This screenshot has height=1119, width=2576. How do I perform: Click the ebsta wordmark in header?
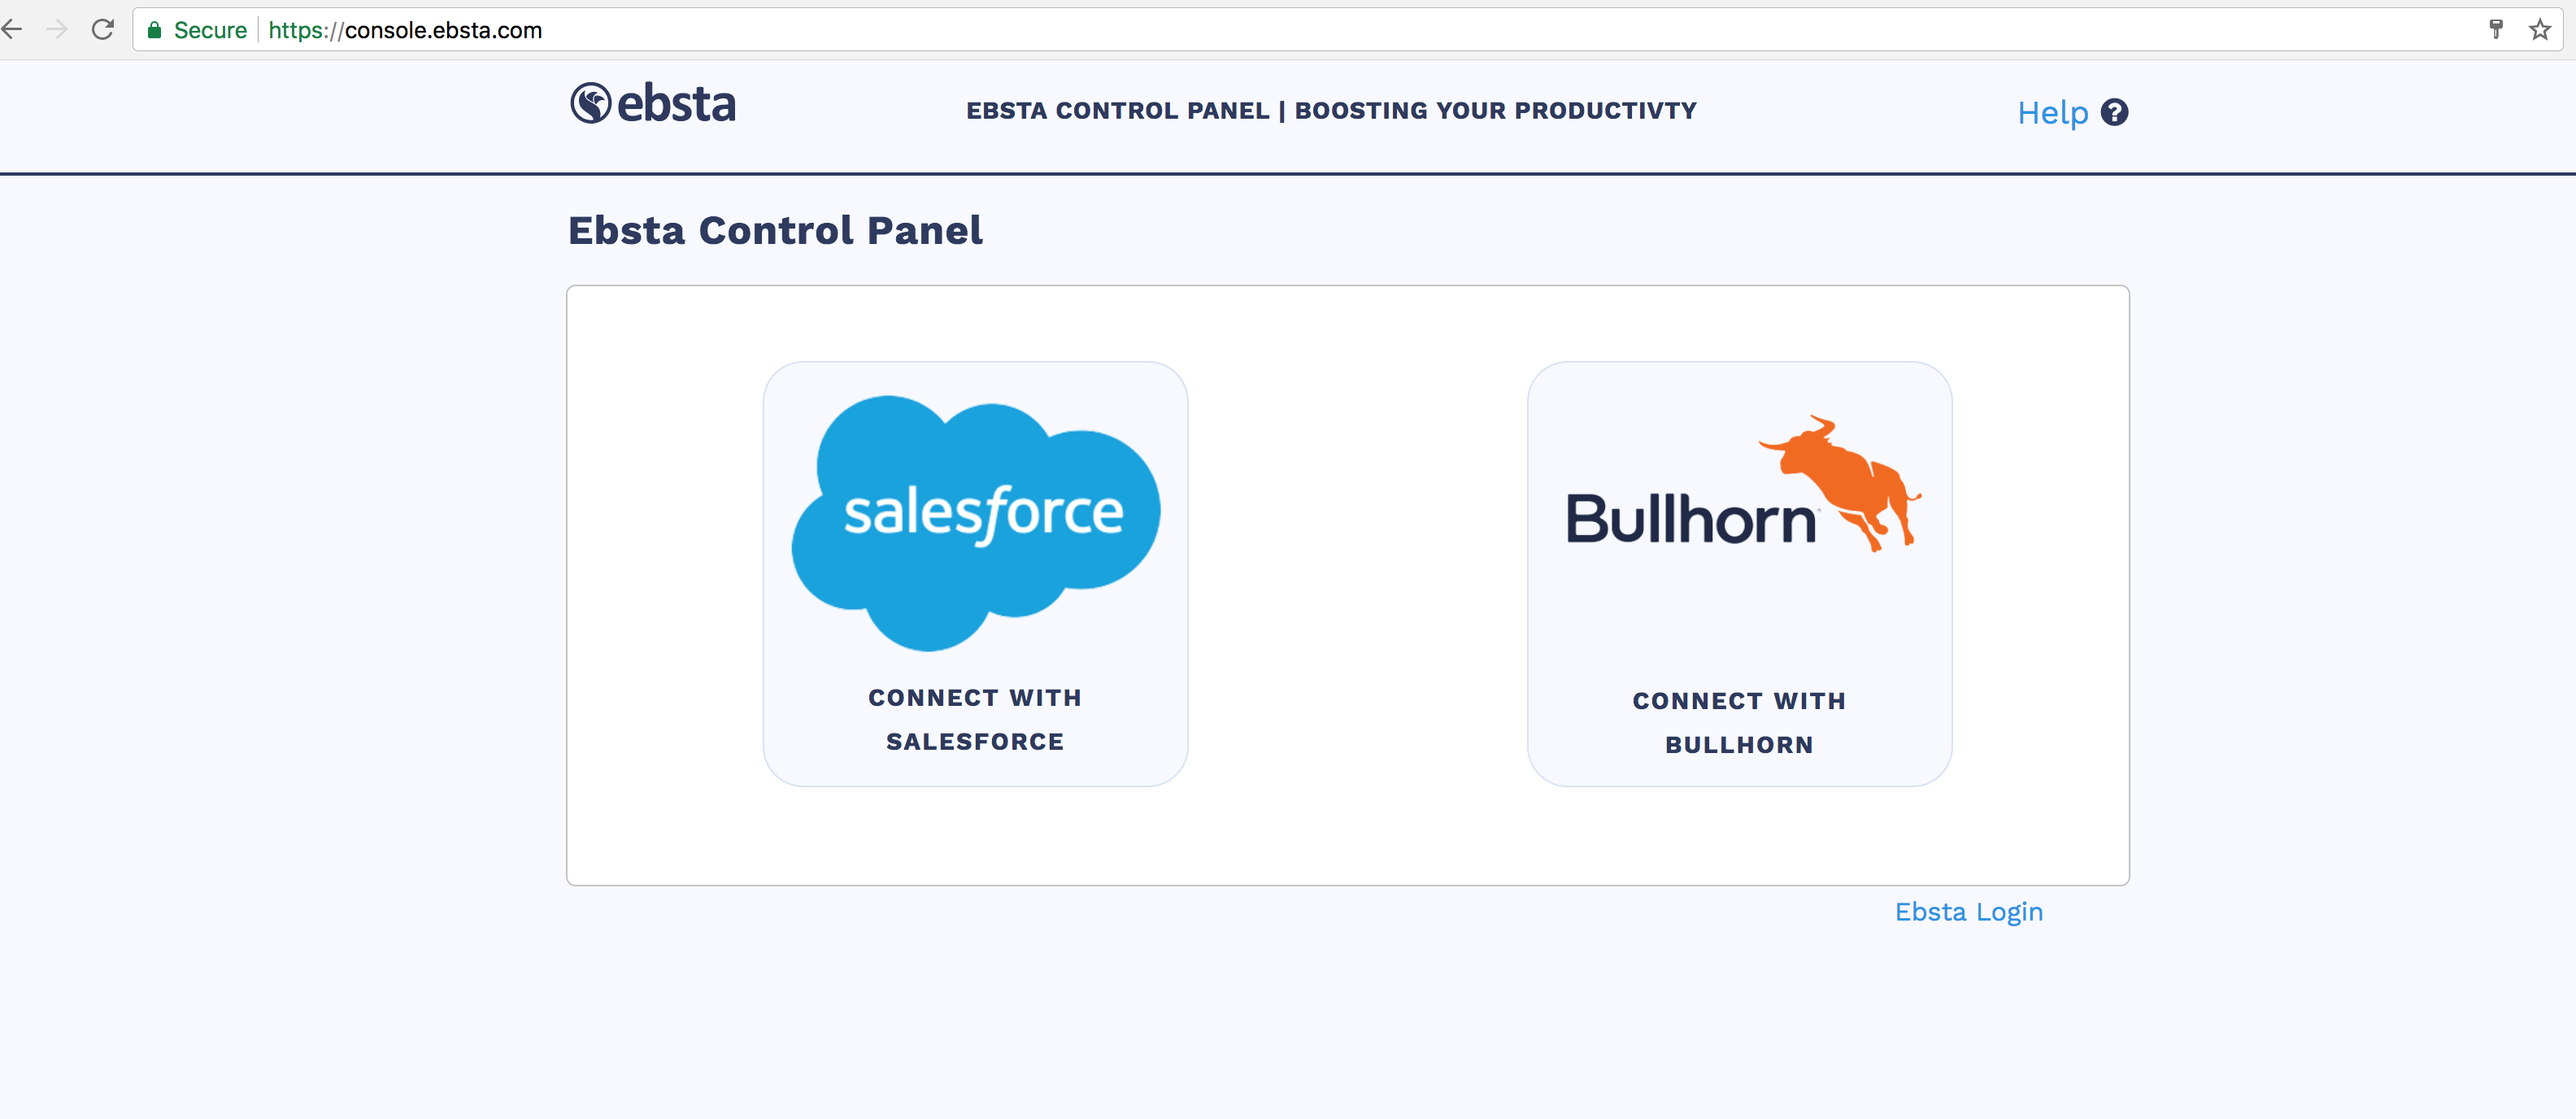pyautogui.click(x=677, y=104)
